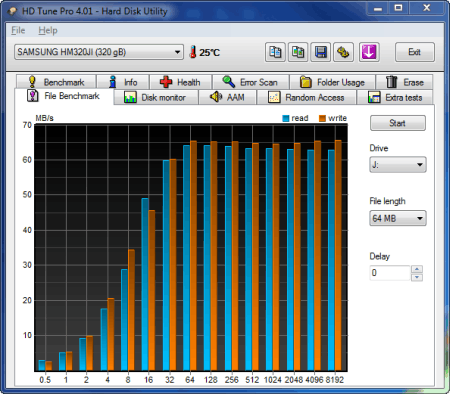Click the Exit button

(x=415, y=52)
